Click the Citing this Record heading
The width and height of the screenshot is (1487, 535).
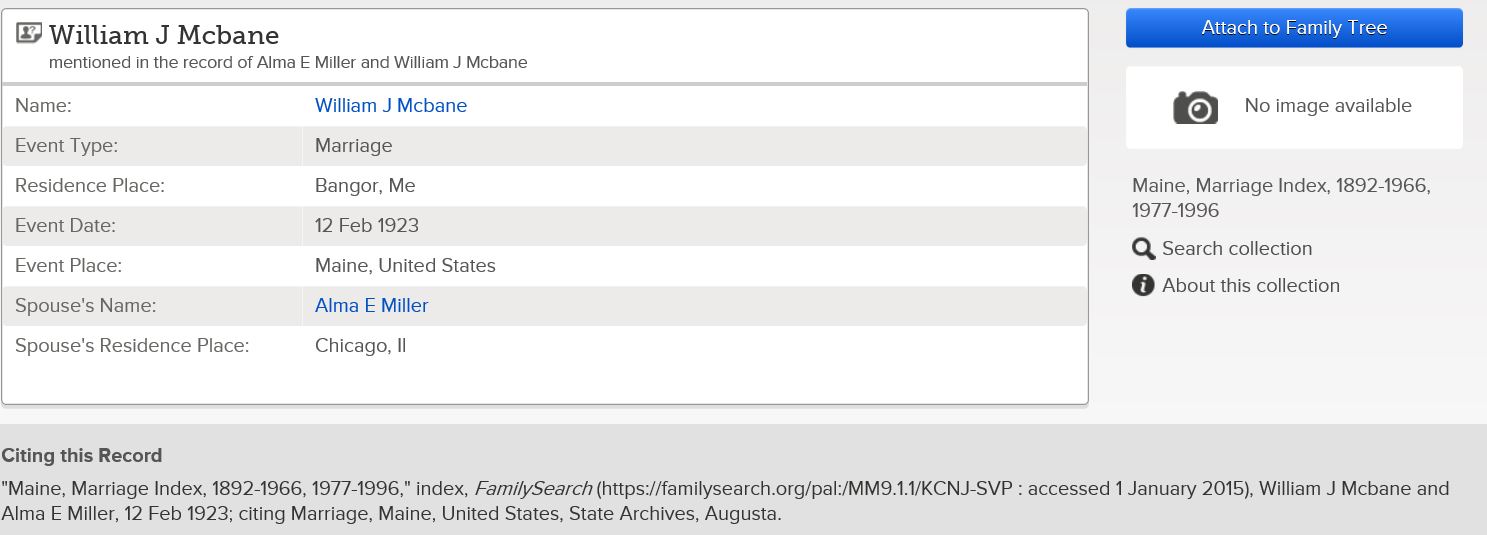tap(82, 456)
